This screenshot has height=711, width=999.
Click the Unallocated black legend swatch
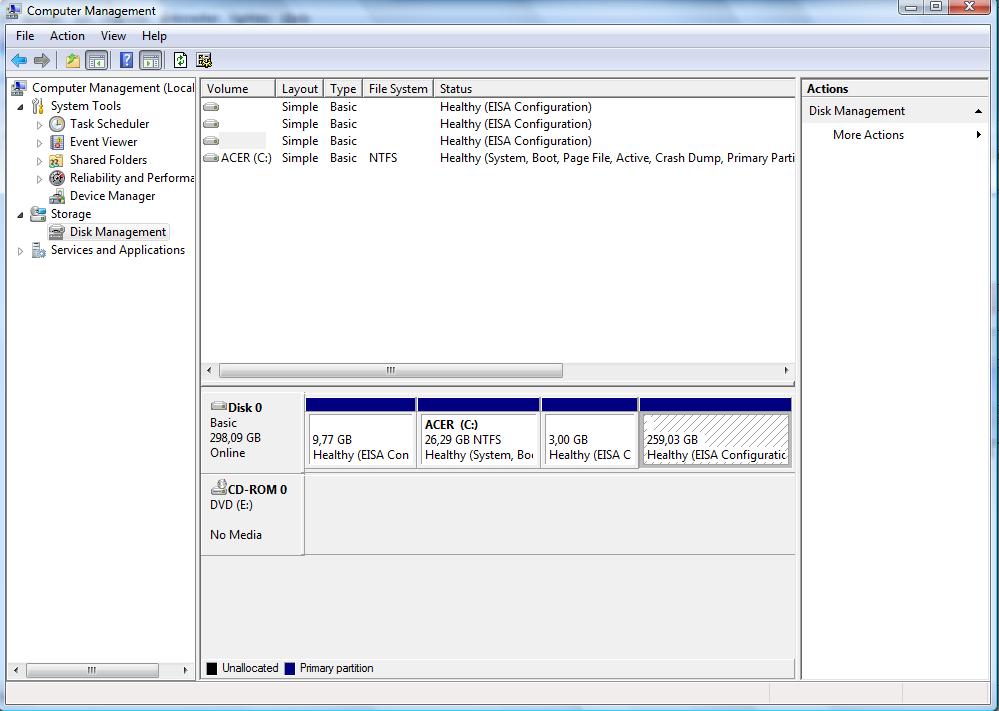212,668
